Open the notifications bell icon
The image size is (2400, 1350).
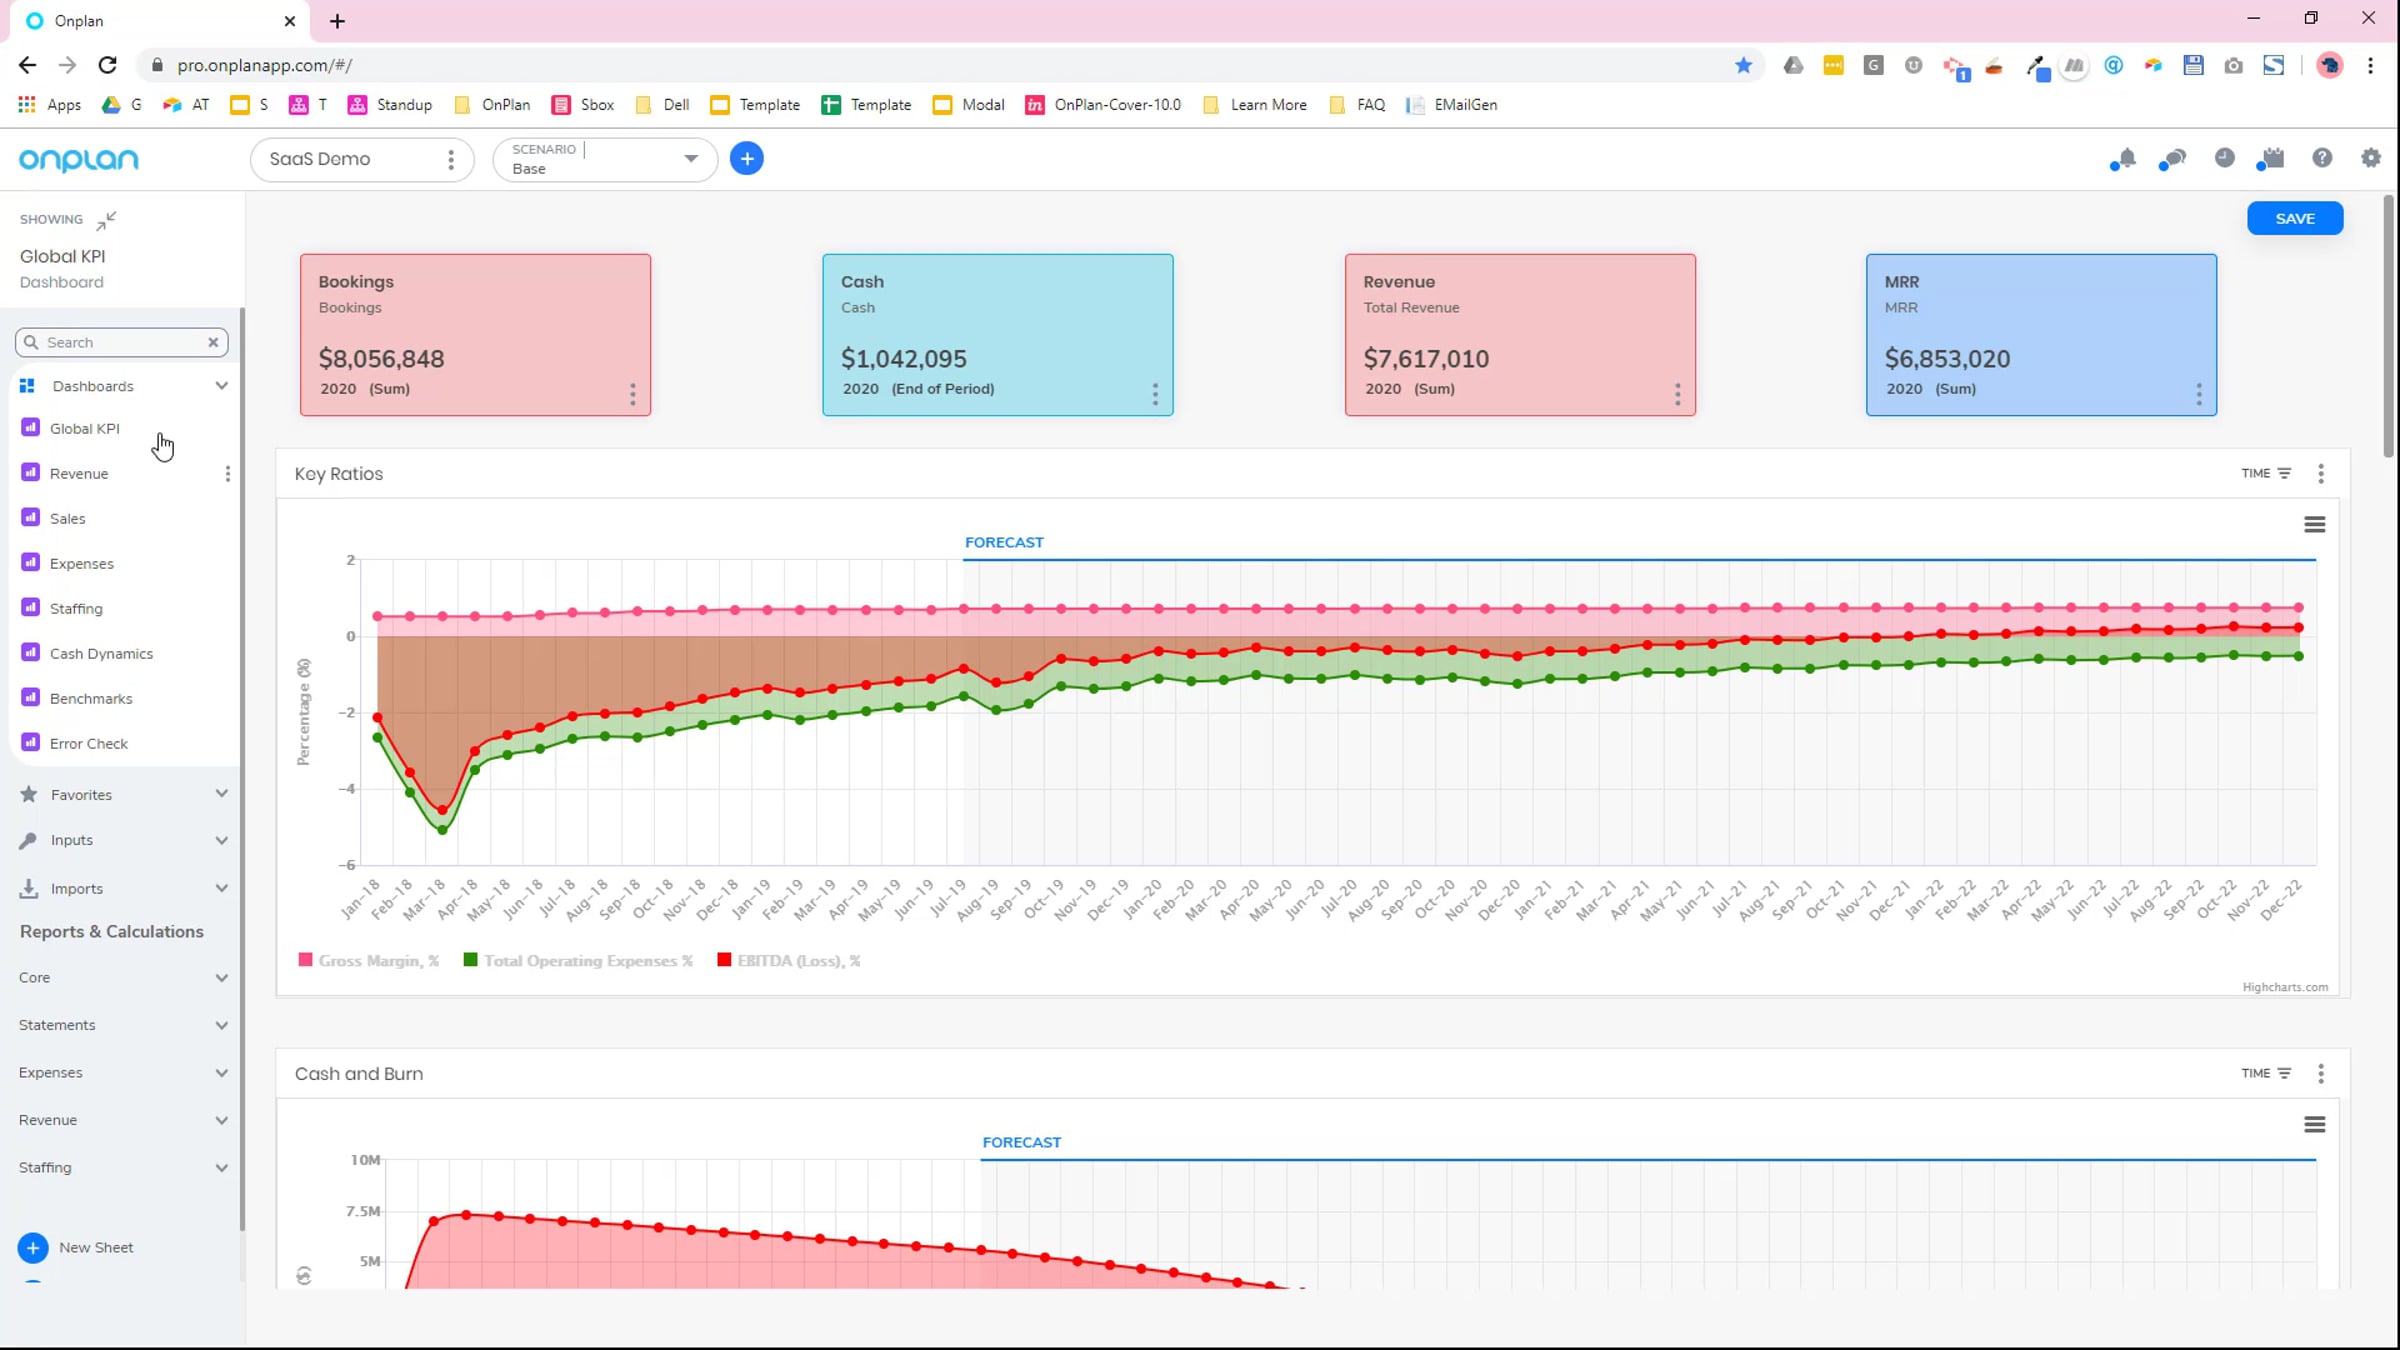coord(2123,159)
